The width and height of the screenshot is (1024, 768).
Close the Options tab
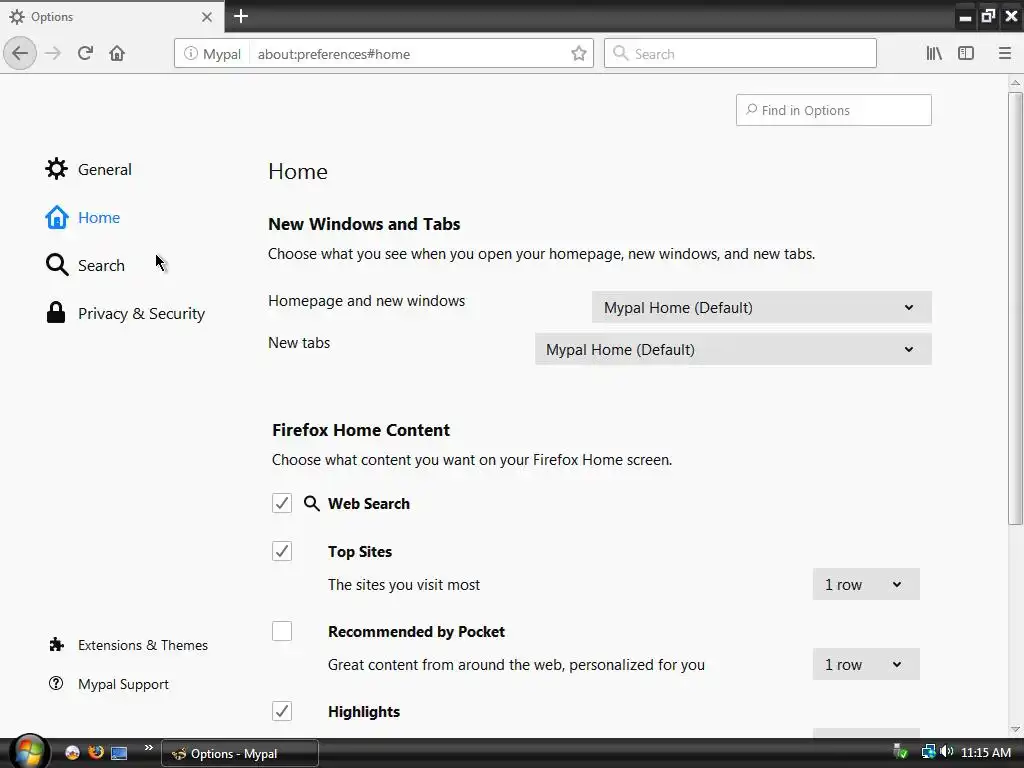point(207,17)
